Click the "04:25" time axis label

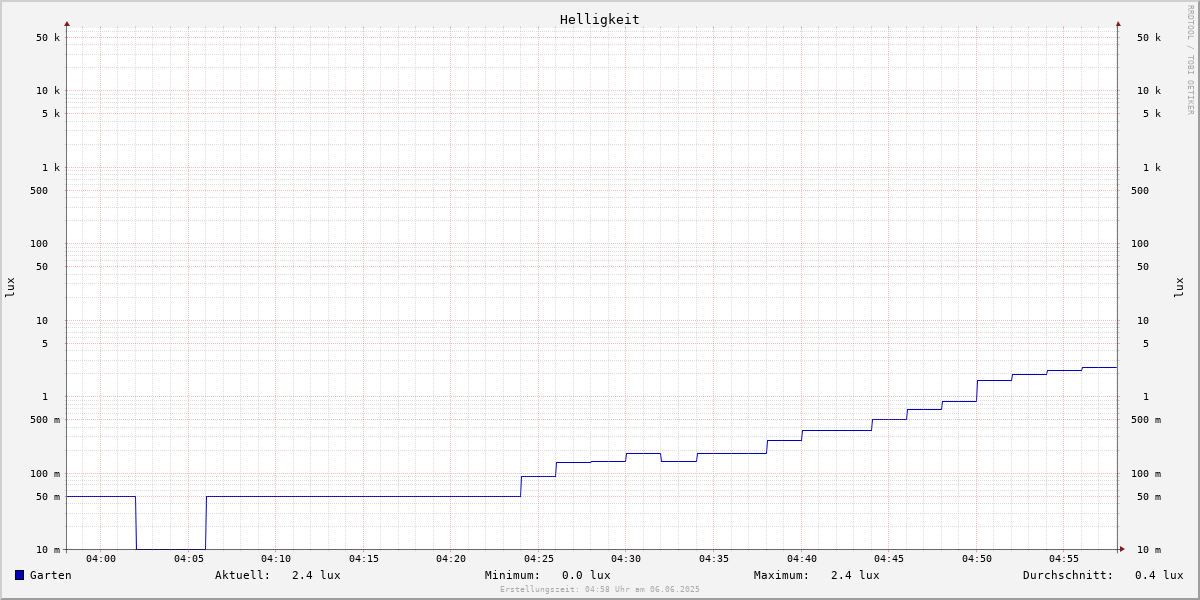click(539, 559)
